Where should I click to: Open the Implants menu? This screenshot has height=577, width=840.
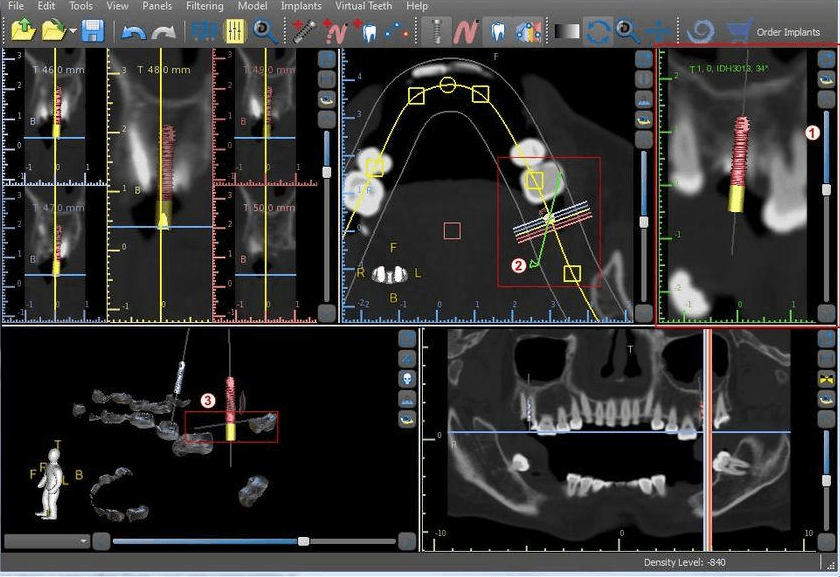click(x=301, y=6)
